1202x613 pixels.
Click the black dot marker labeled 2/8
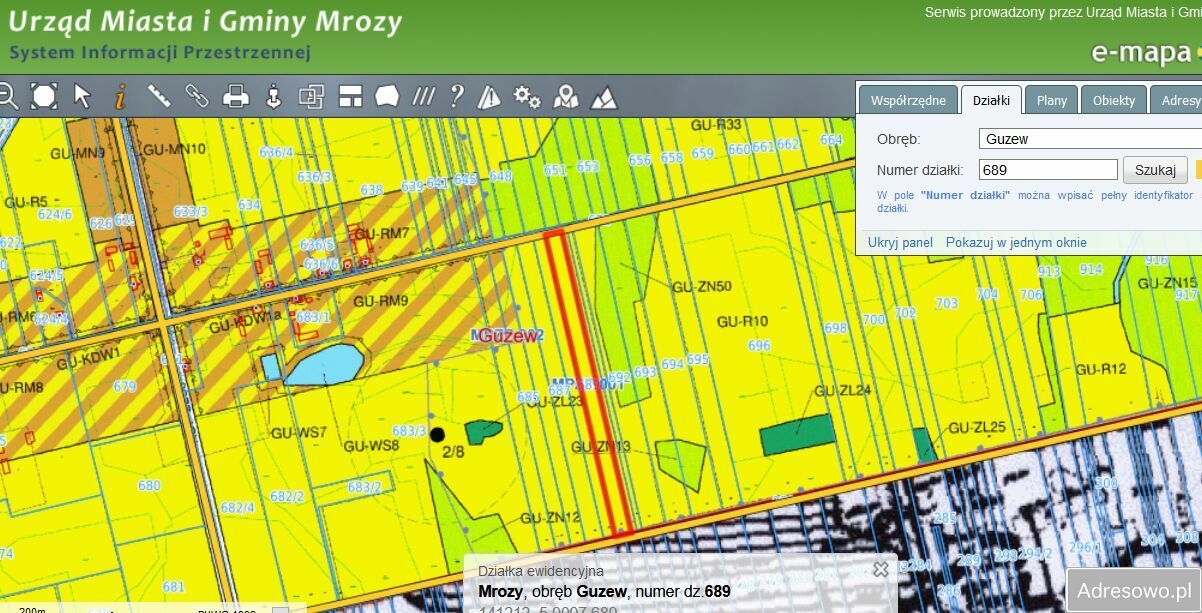[437, 434]
